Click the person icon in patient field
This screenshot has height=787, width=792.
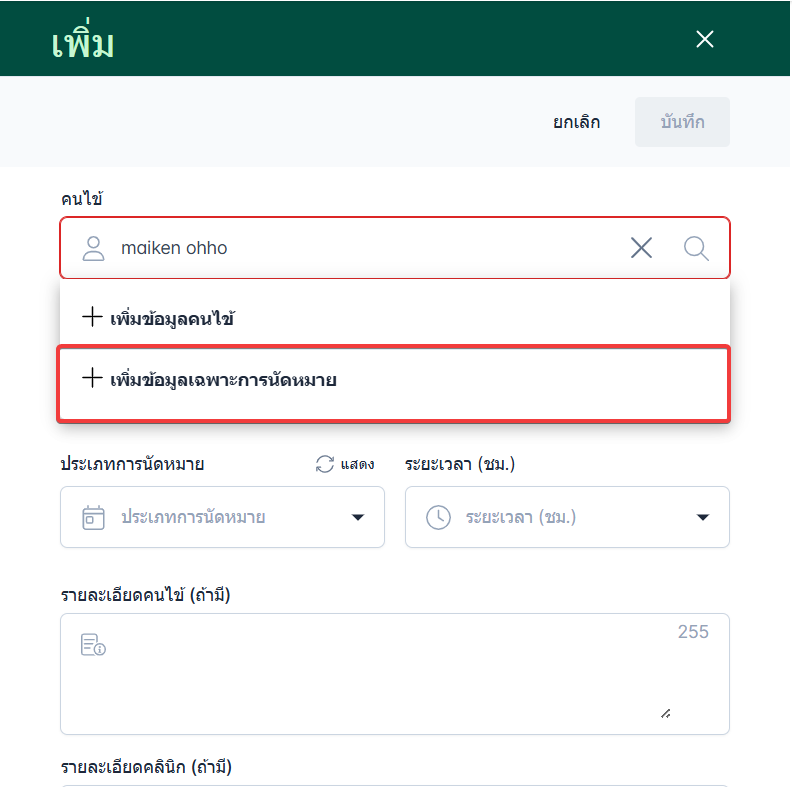pos(93,248)
